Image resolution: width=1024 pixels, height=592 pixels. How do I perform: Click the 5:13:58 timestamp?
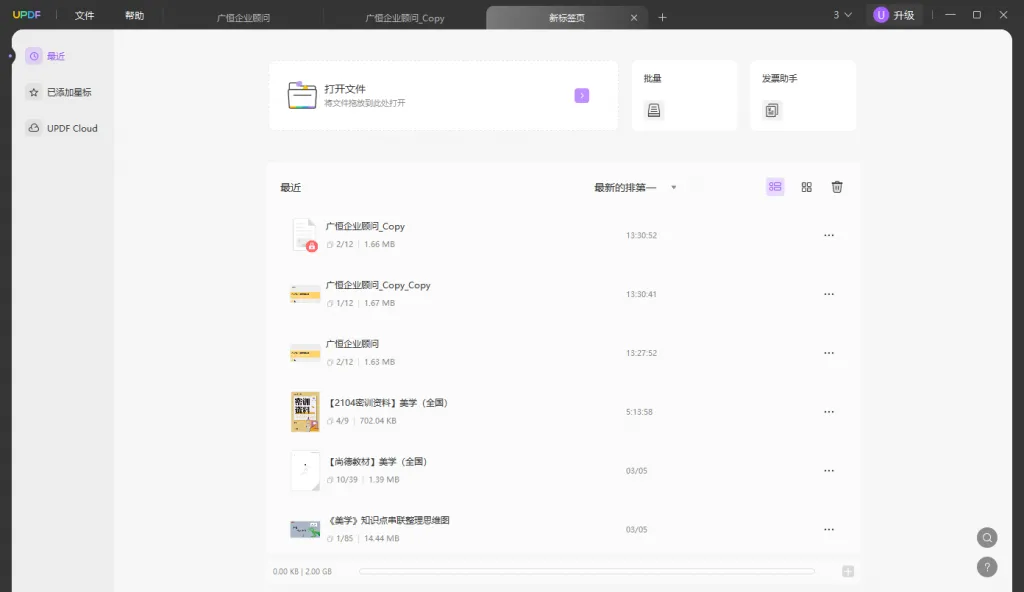(x=639, y=412)
